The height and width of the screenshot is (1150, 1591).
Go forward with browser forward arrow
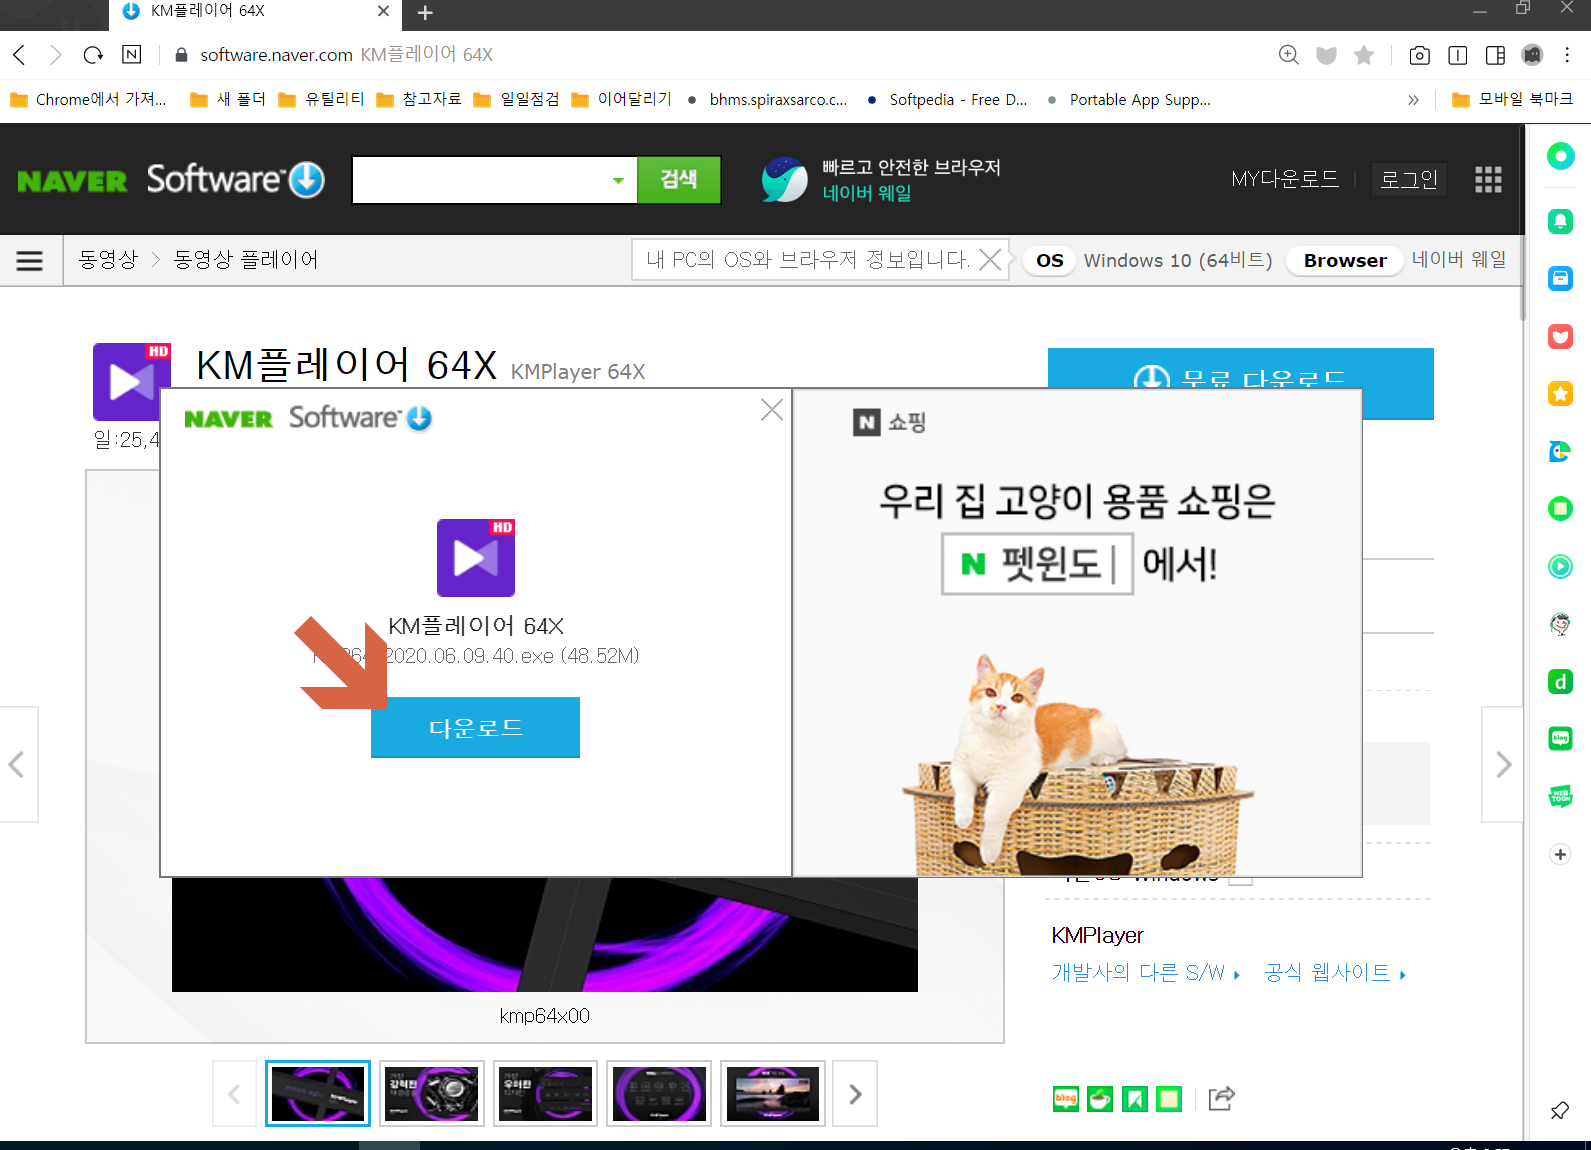coord(56,55)
